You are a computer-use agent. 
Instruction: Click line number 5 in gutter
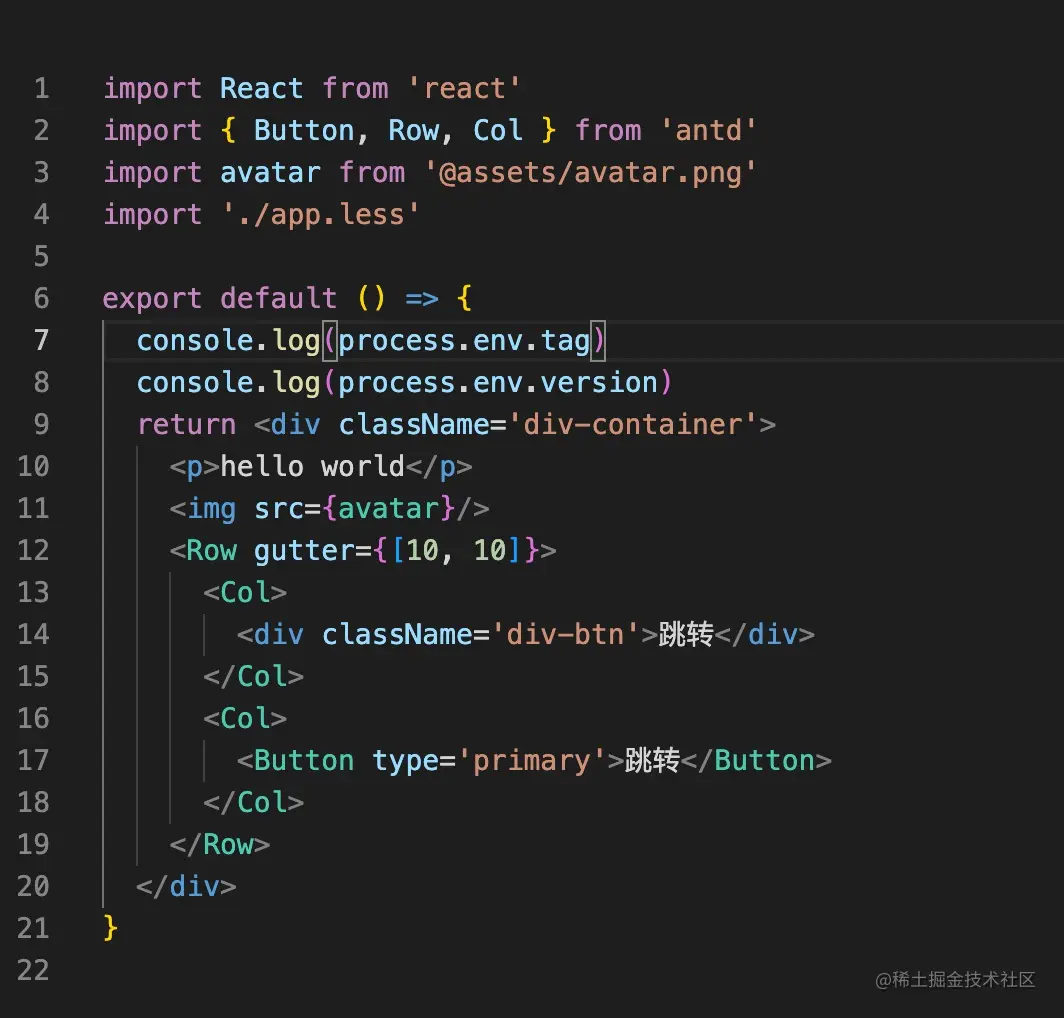click(x=41, y=256)
